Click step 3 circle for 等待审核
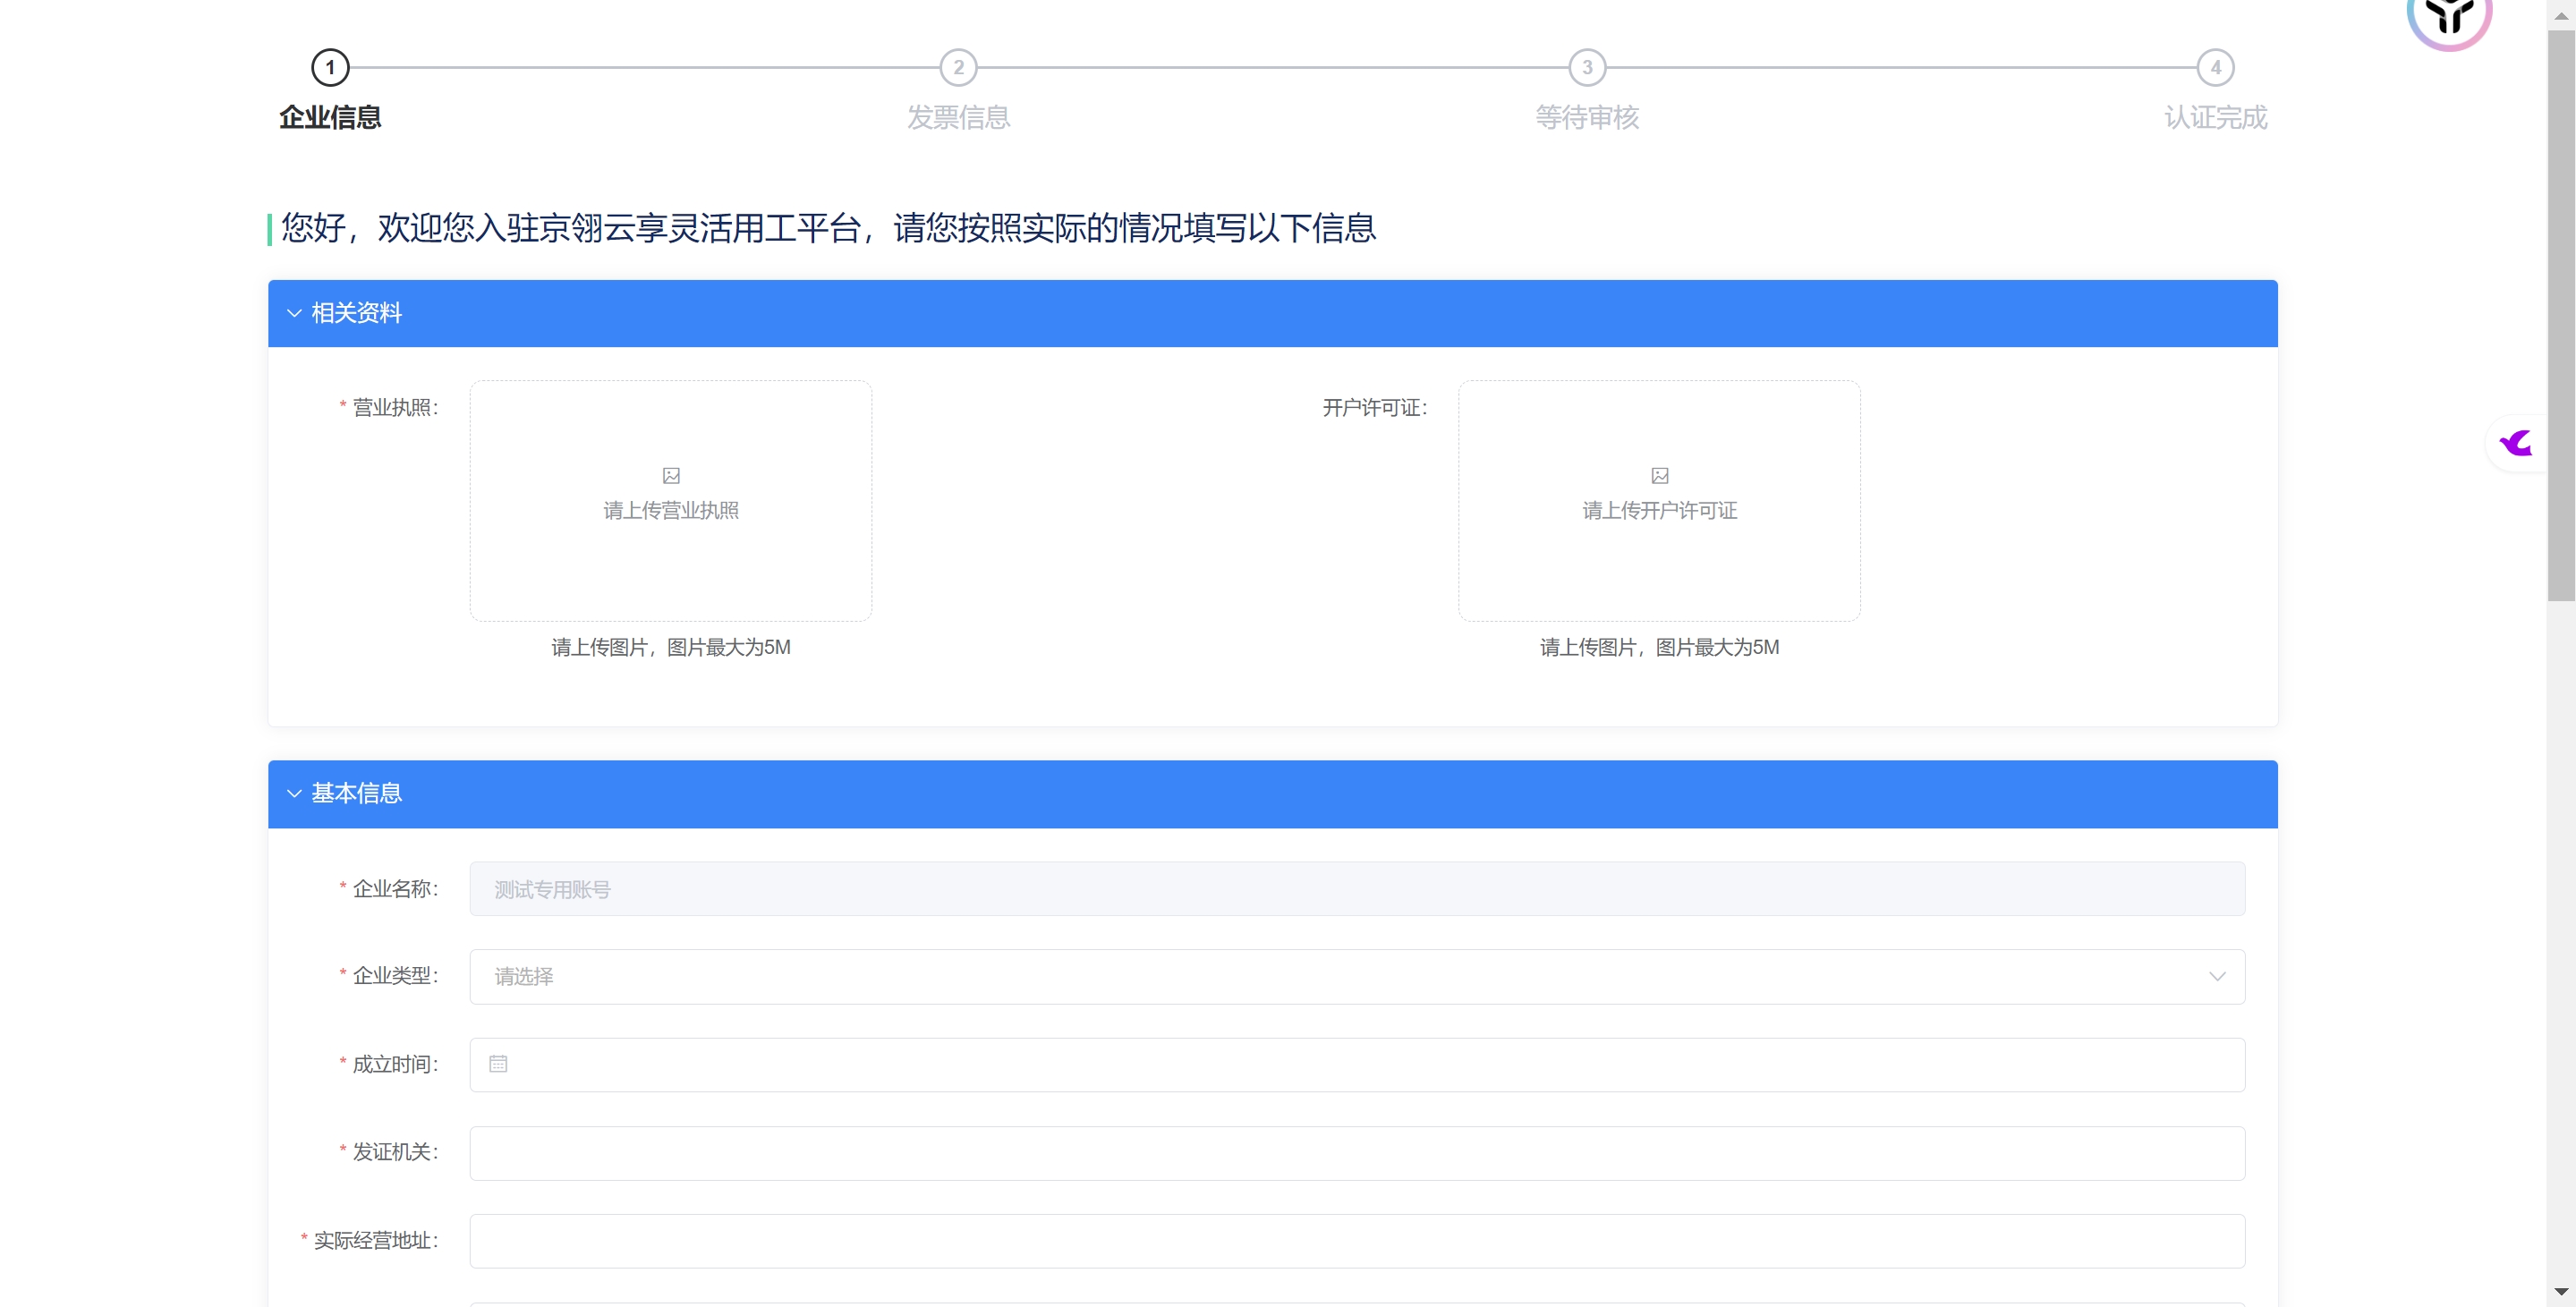The height and width of the screenshot is (1307, 2576). 1587,68
